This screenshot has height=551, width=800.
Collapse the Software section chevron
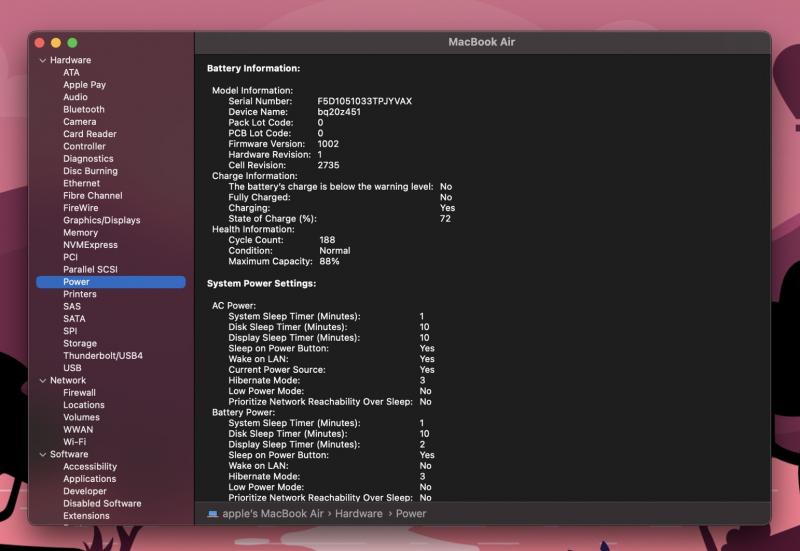(43, 455)
